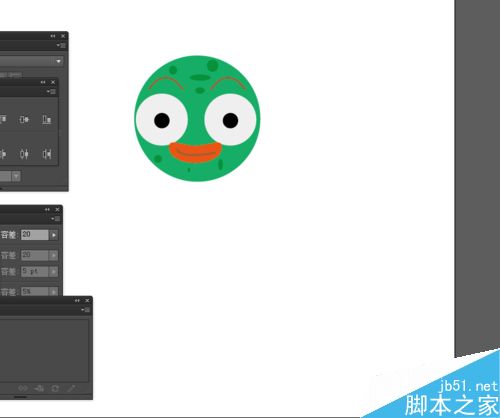Open the Align panel flyout menu

point(52,91)
